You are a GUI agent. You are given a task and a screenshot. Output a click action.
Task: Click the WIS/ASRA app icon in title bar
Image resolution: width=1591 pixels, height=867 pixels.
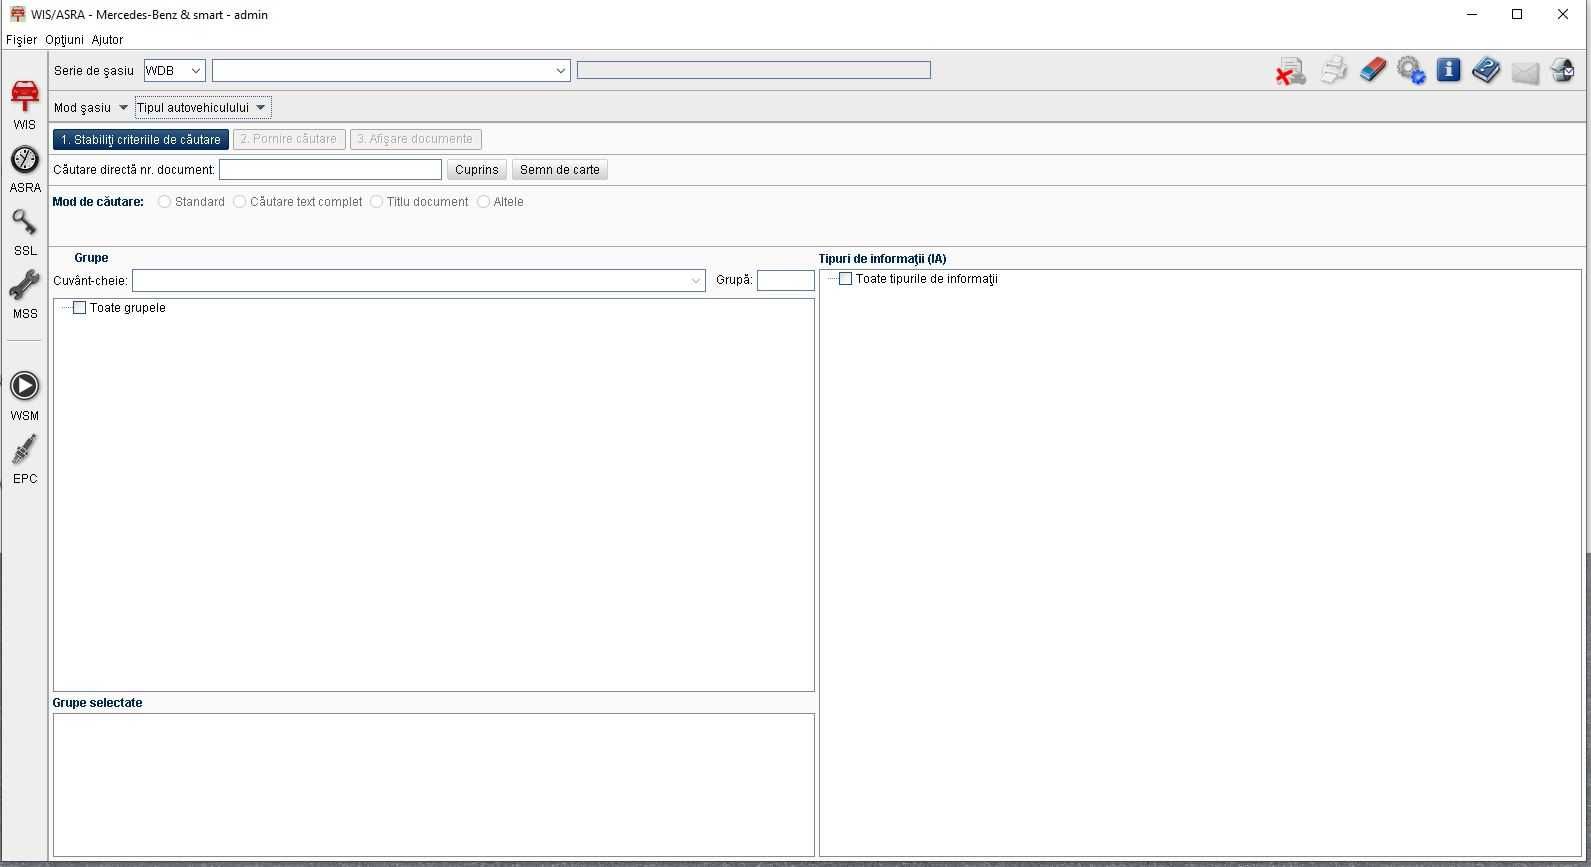(17, 14)
